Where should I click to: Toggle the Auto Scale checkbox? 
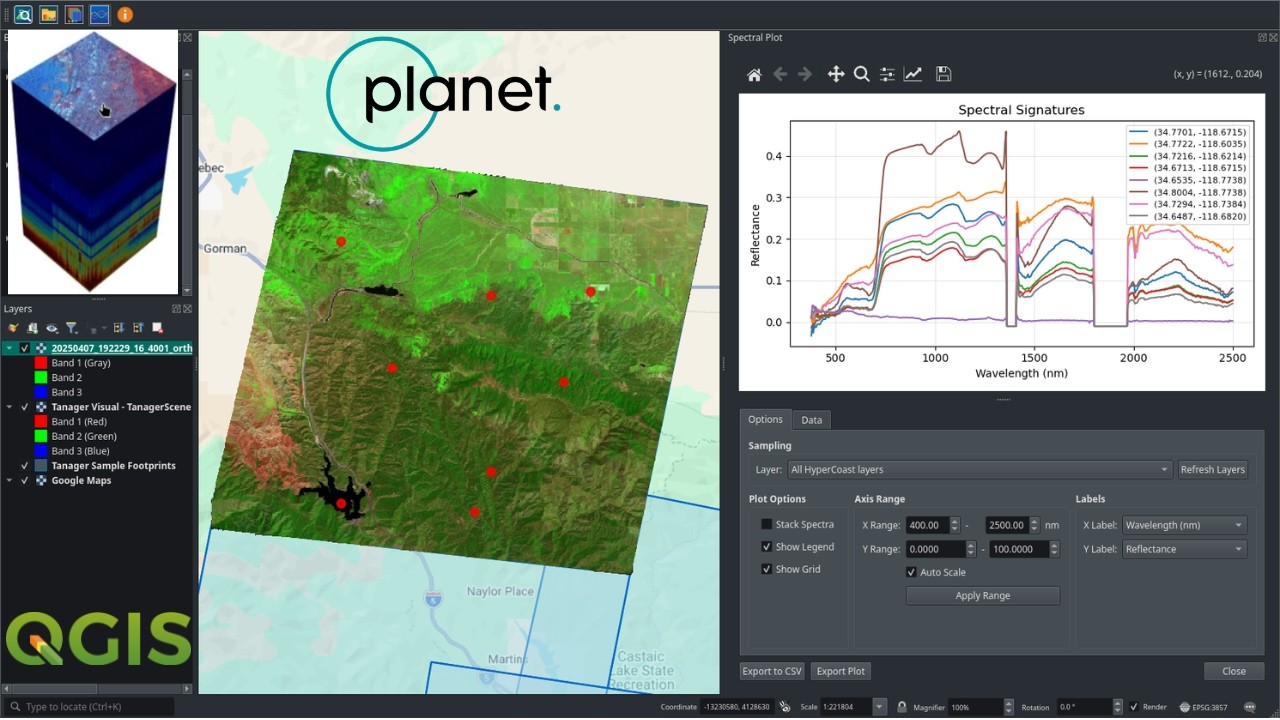pos(911,573)
